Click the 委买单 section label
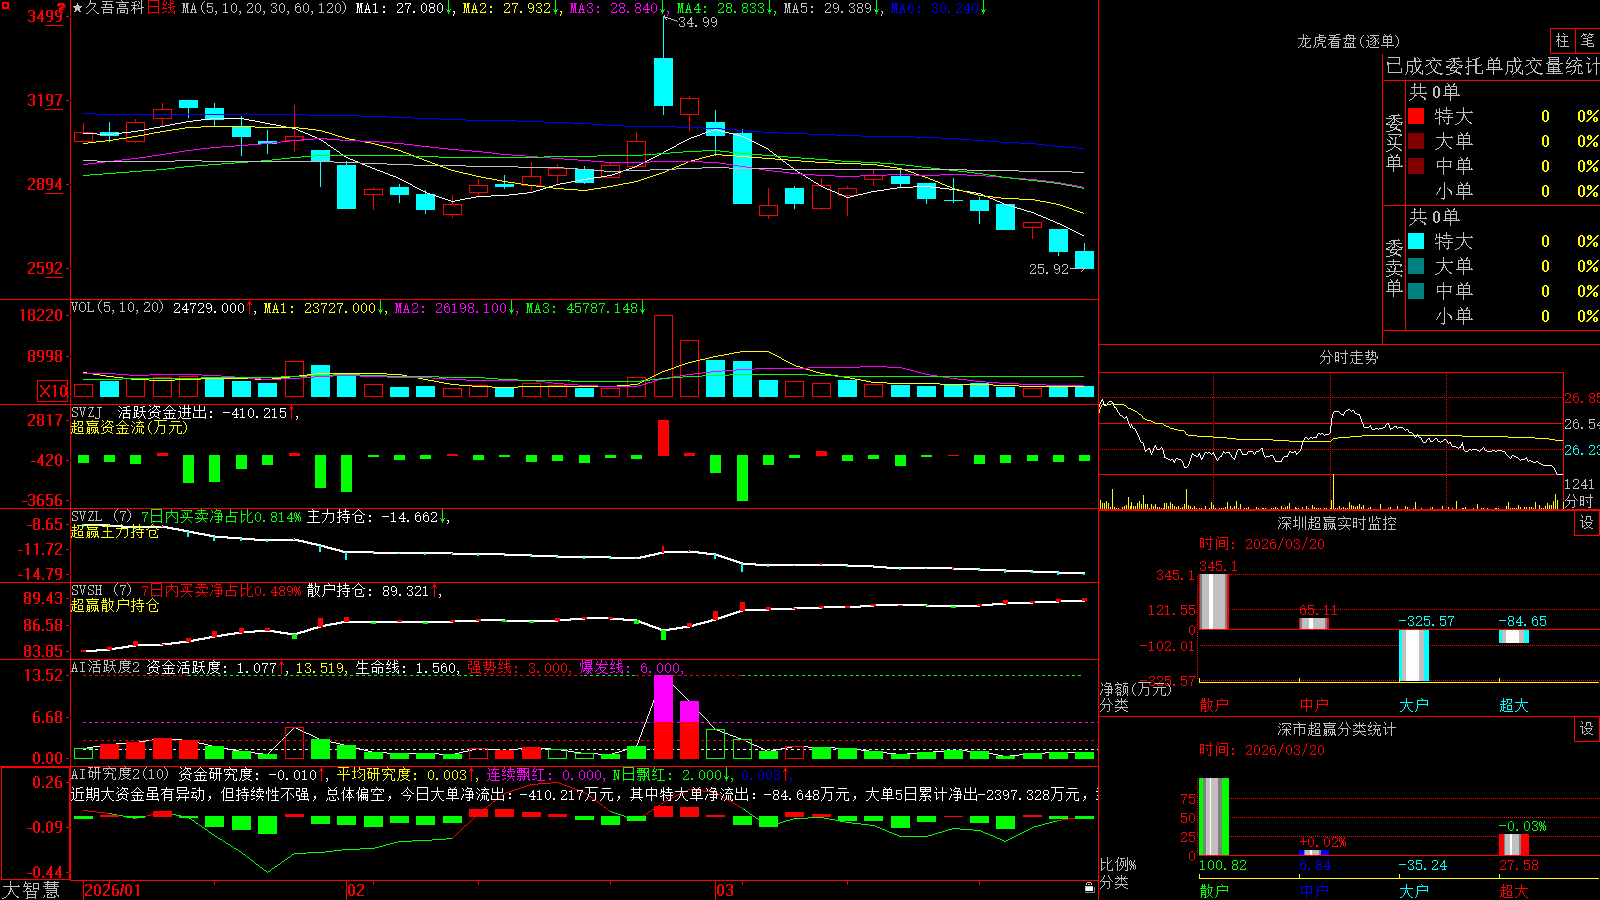The width and height of the screenshot is (1600, 900). click(1394, 142)
